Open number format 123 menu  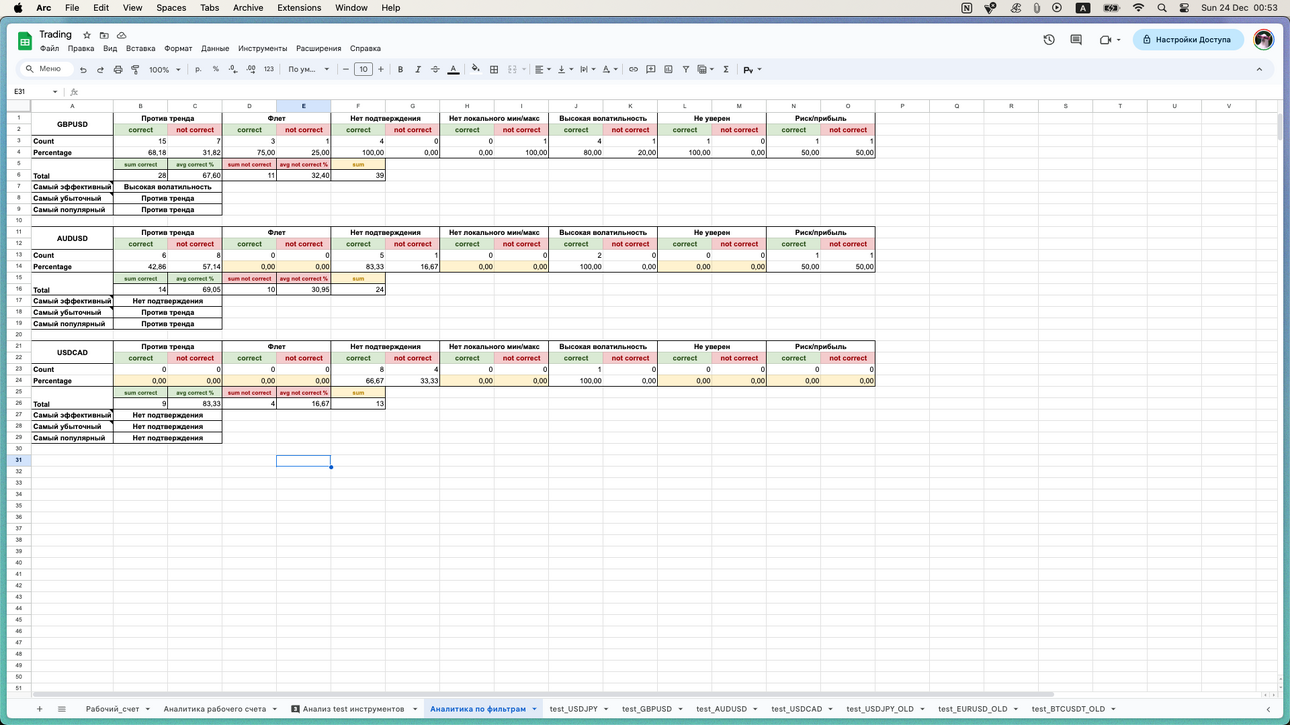click(268, 69)
